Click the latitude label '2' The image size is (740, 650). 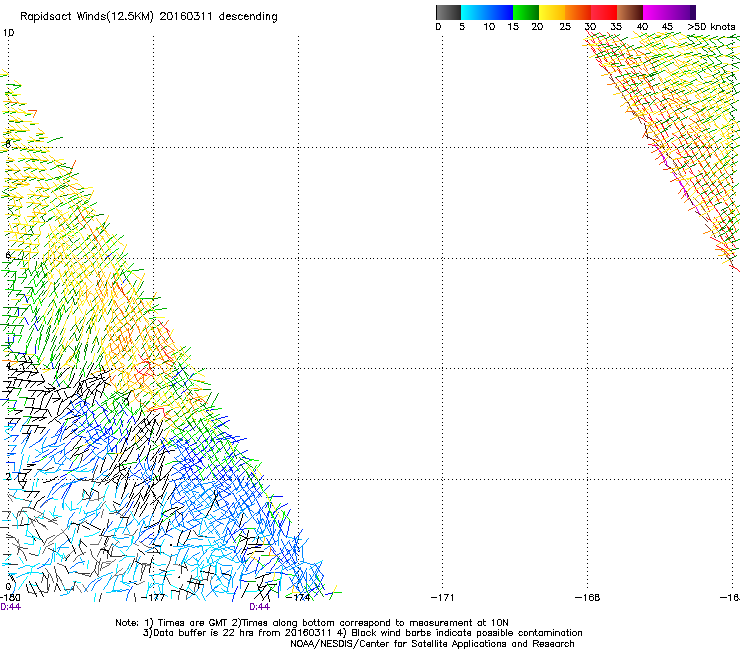click(x=8, y=477)
